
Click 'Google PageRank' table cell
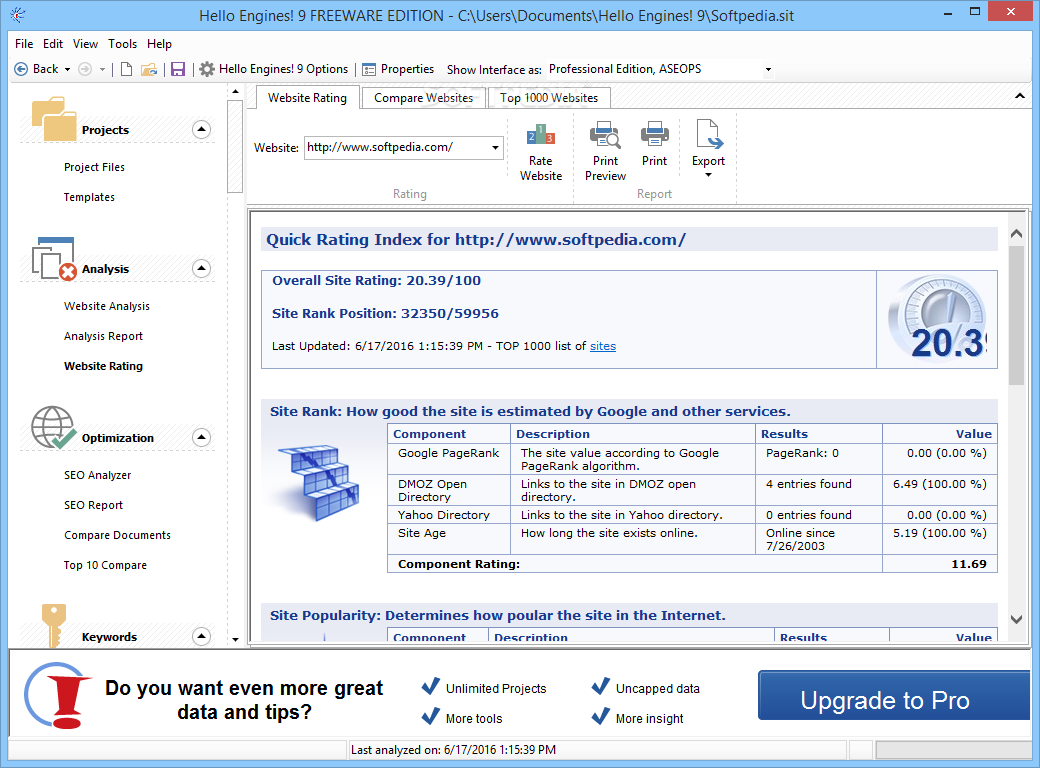click(x=449, y=459)
